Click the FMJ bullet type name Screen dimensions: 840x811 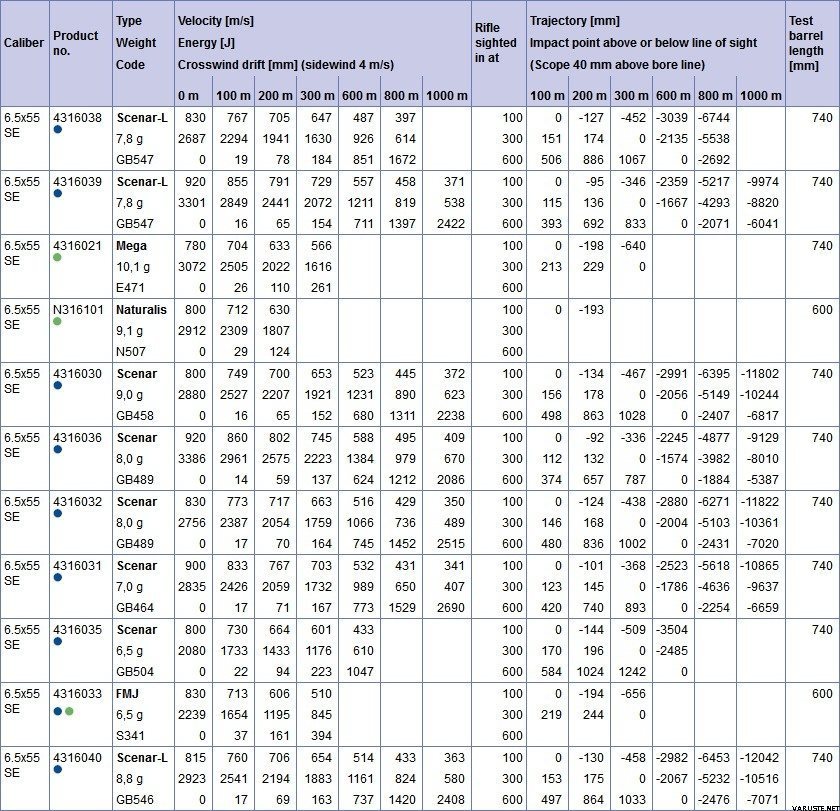tap(128, 694)
